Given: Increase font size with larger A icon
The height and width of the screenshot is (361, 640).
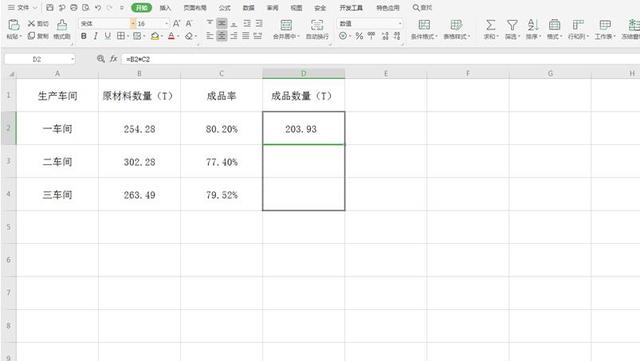Looking at the screenshot, I should point(176,24).
